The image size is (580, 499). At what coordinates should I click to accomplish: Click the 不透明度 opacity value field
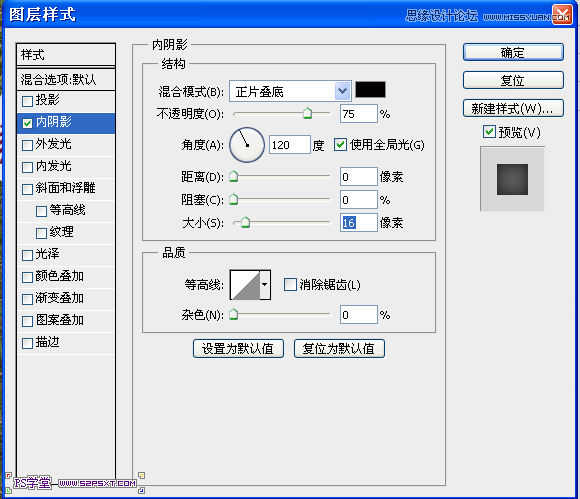pos(358,114)
